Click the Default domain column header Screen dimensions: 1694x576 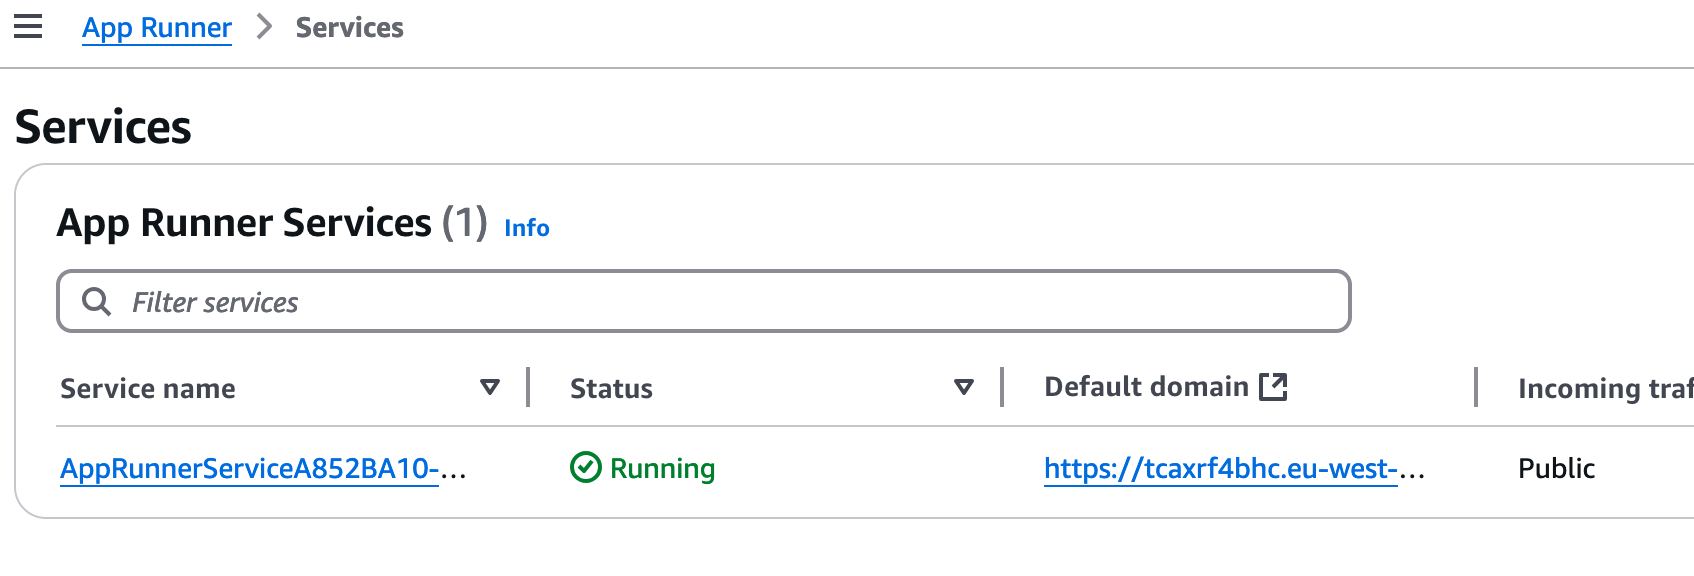[x=1146, y=387]
